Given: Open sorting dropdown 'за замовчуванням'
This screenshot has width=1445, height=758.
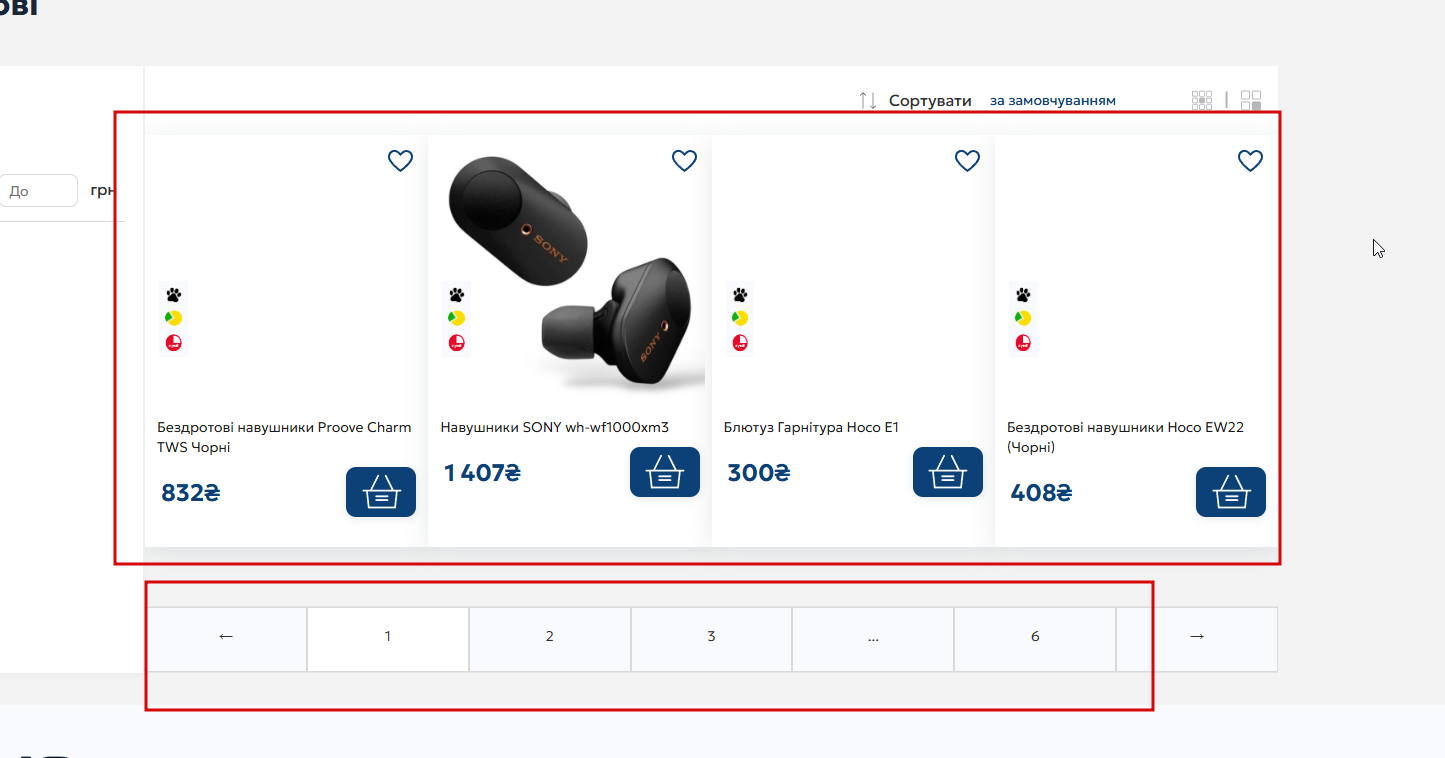Looking at the screenshot, I should click(x=1053, y=101).
